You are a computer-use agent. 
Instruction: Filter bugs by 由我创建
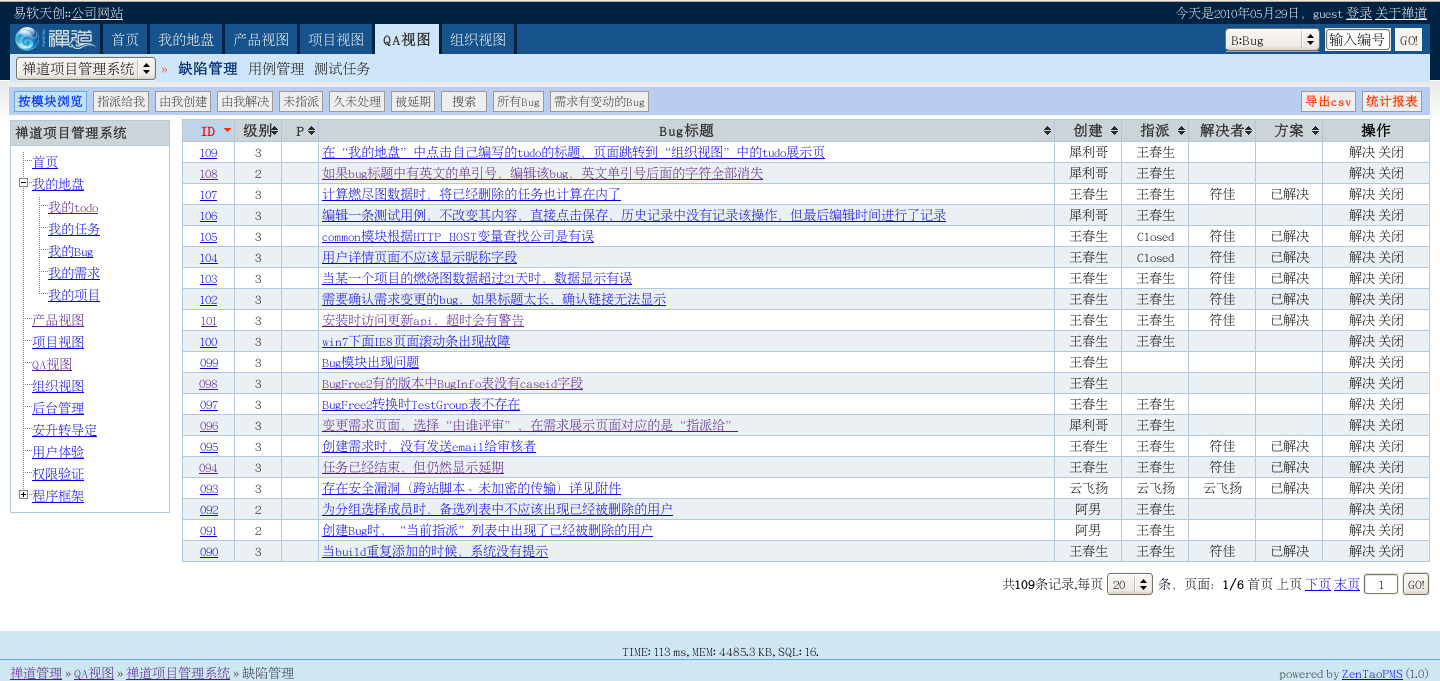click(183, 101)
